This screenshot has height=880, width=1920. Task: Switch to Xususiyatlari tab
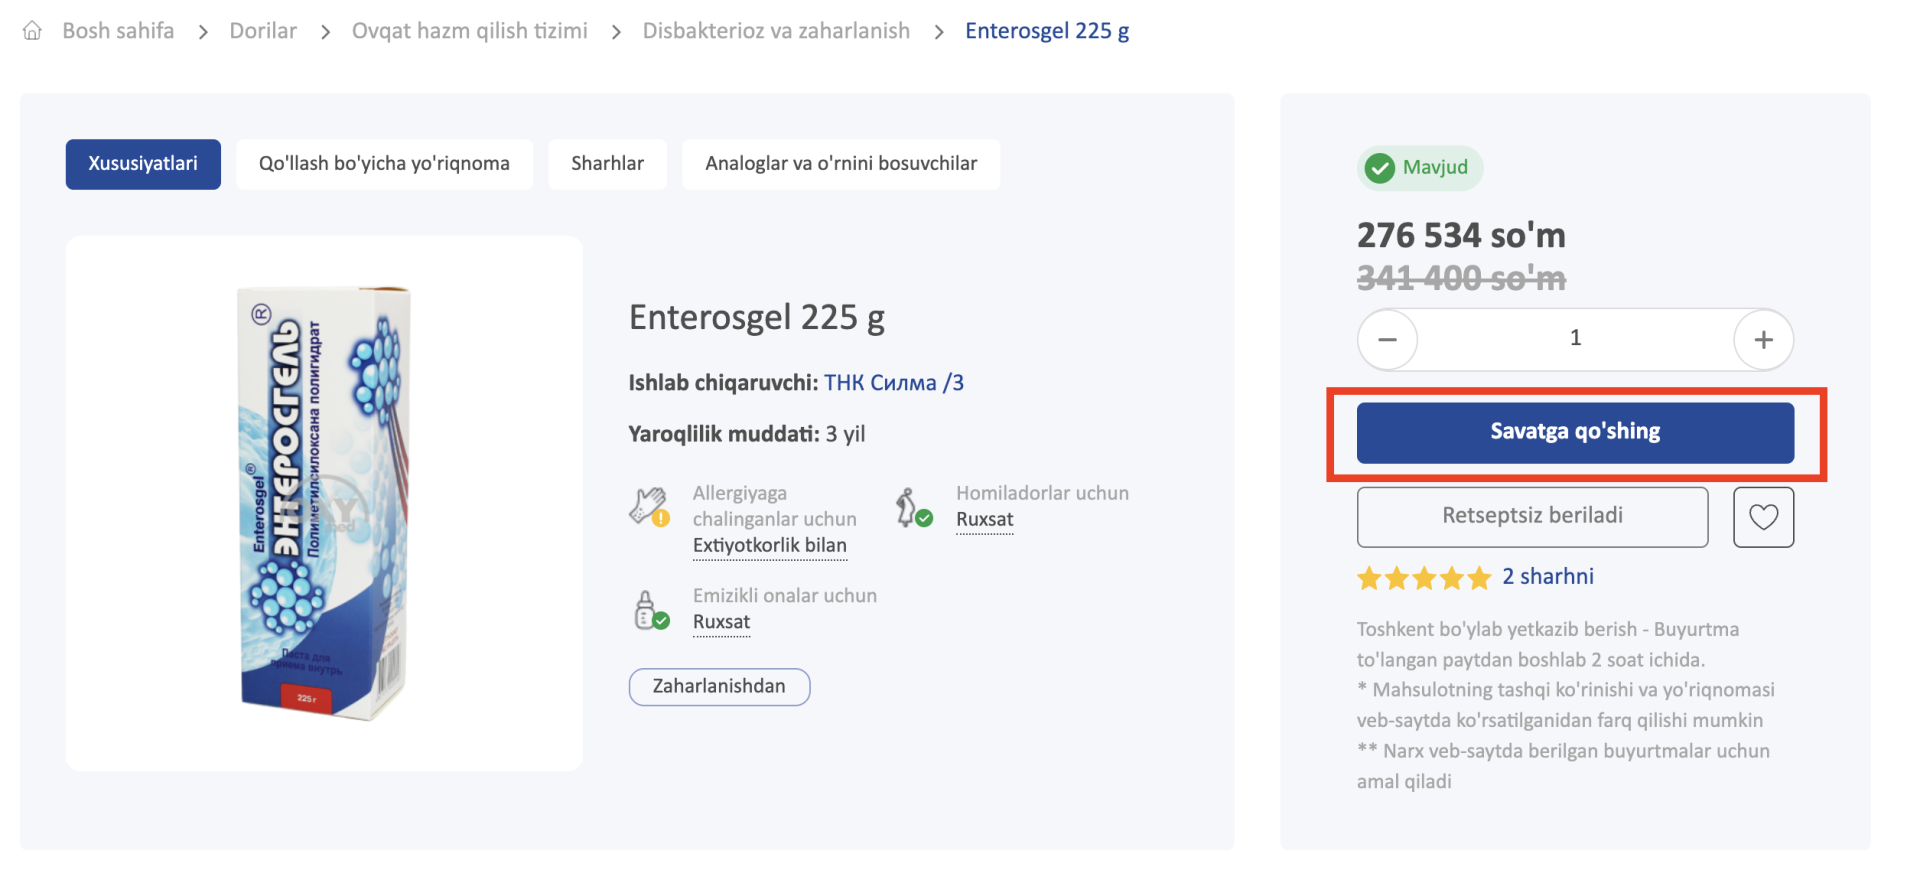[x=143, y=164]
